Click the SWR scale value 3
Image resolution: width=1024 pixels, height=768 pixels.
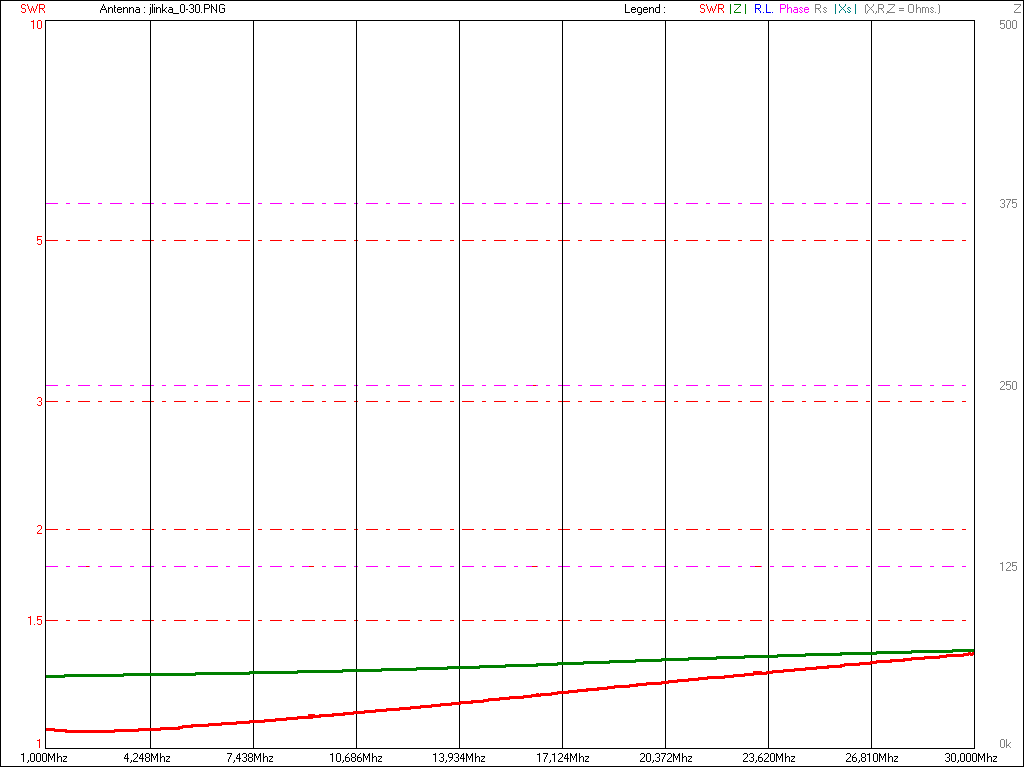(x=39, y=402)
